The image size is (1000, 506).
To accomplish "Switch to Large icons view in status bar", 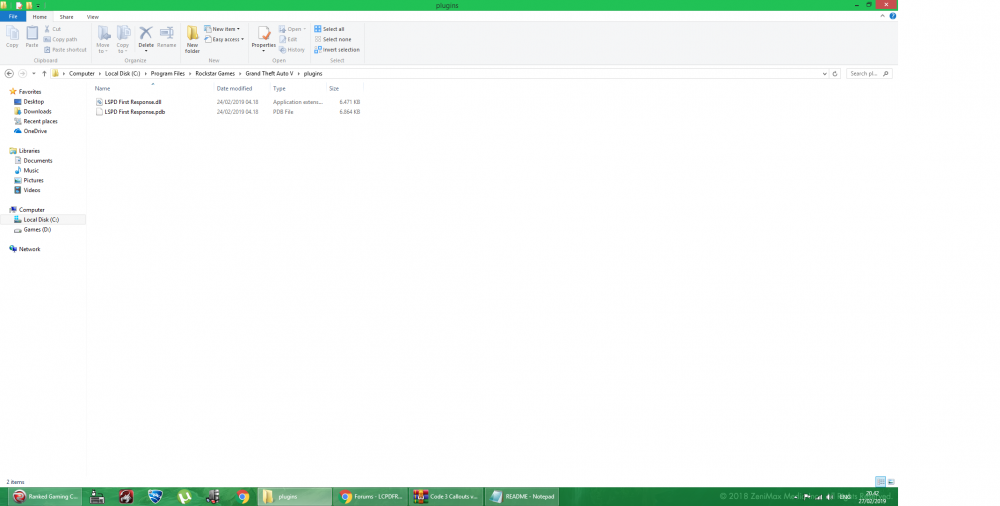I will (x=891, y=482).
